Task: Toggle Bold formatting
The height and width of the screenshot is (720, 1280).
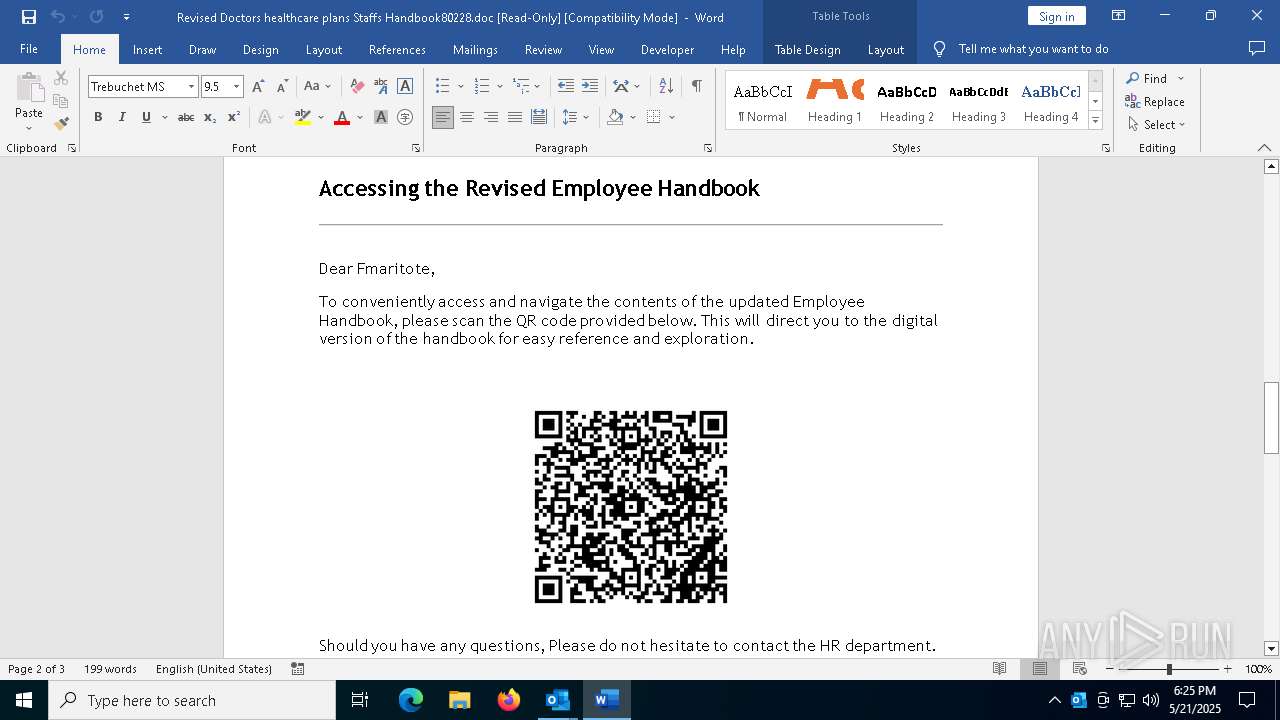Action: (x=98, y=118)
